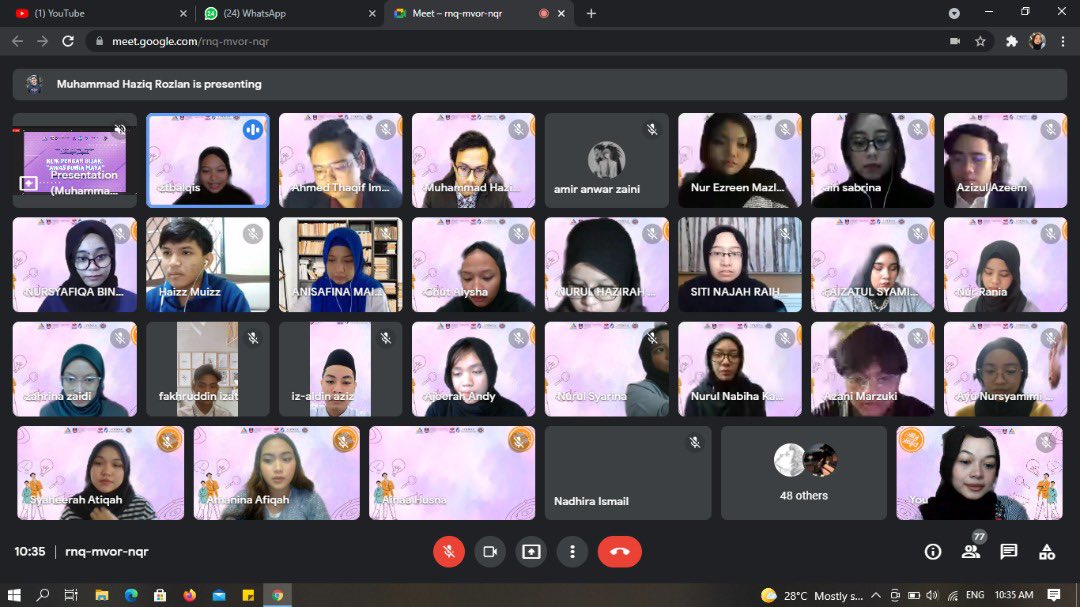Click the iz-aldin aziz video tile
The width and height of the screenshot is (1080, 607).
[x=340, y=369]
